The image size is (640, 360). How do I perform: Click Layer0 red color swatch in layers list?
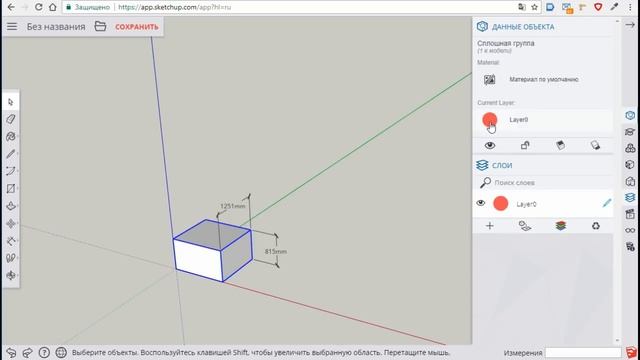click(x=500, y=203)
